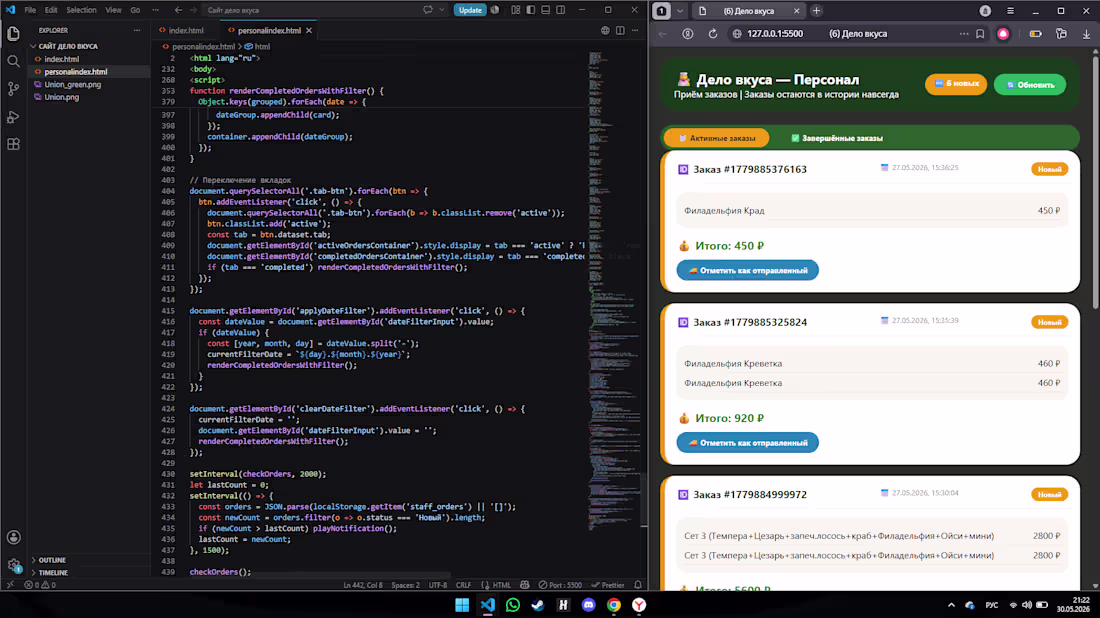Expand the TIMELINE section
The height and width of the screenshot is (618, 1100).
(x=53, y=572)
